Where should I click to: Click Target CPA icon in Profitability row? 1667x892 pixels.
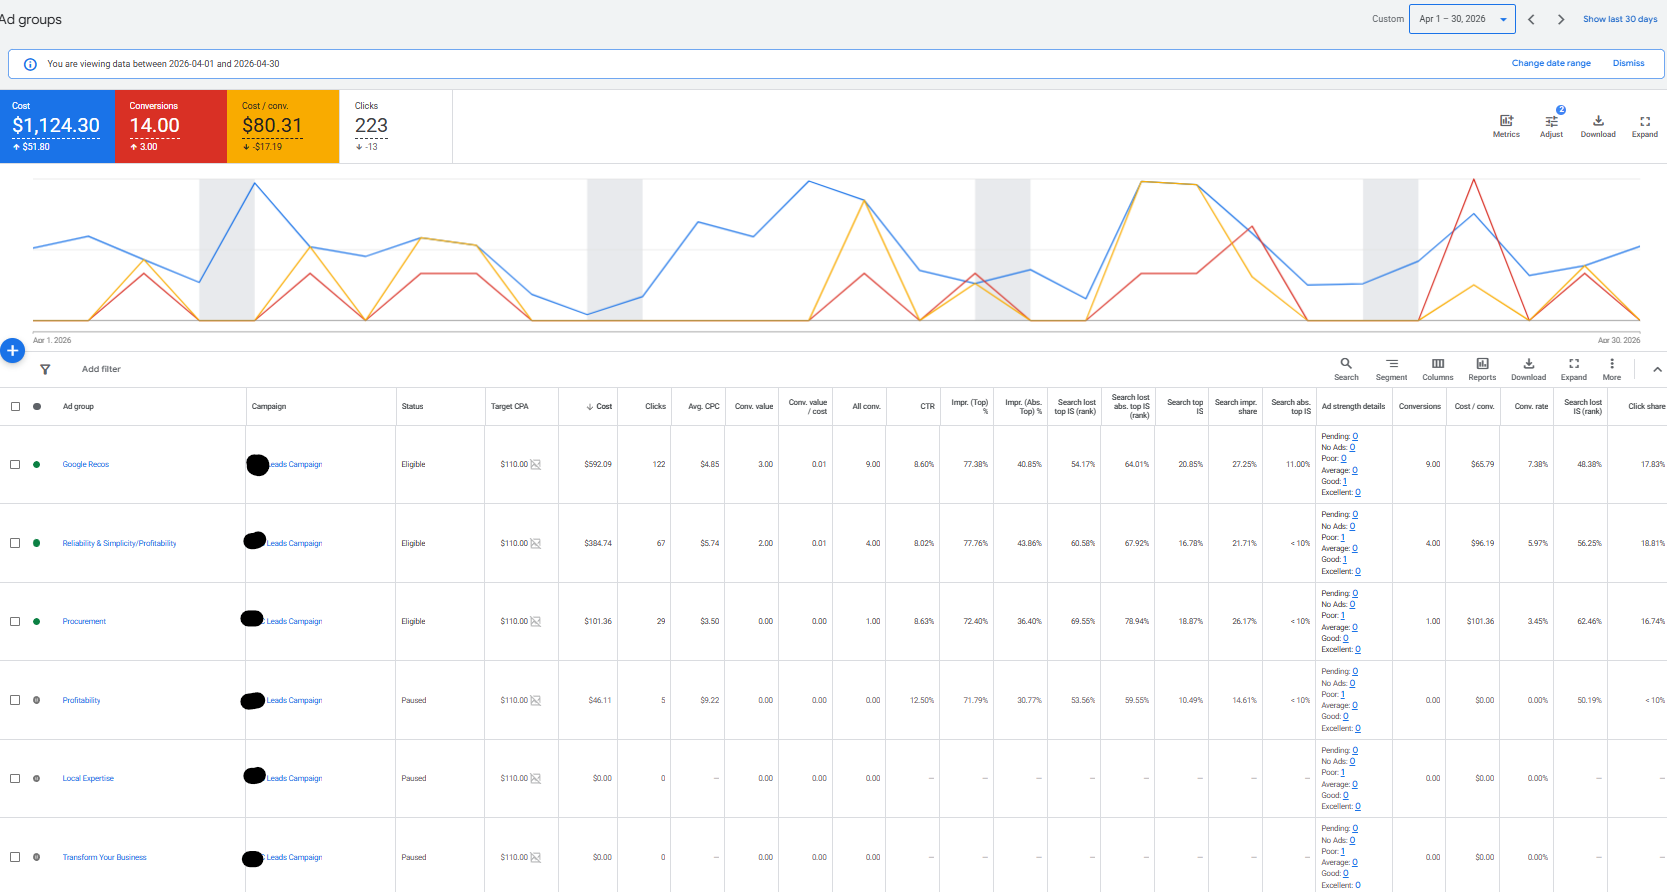[536, 700]
